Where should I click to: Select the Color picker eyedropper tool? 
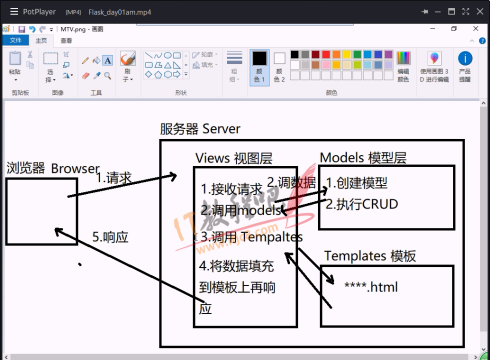tap(97, 76)
